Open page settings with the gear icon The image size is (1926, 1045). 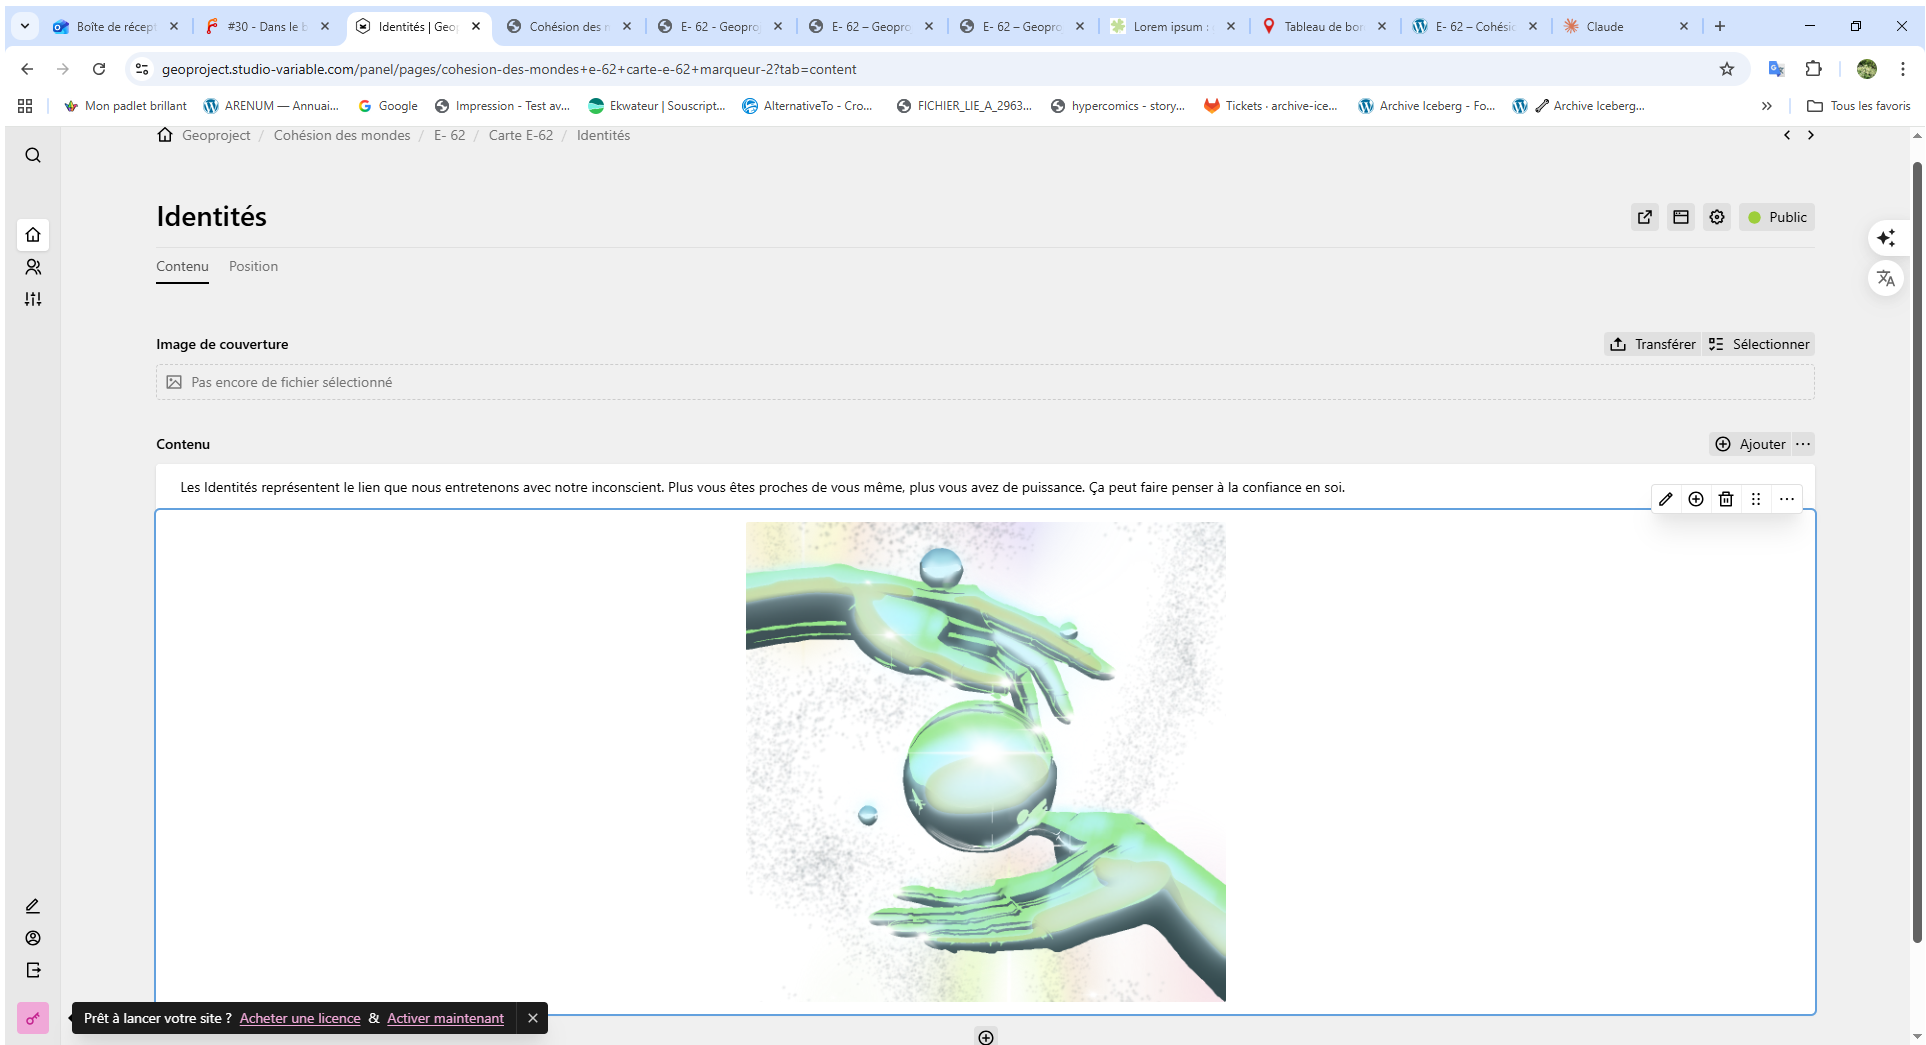(1717, 217)
